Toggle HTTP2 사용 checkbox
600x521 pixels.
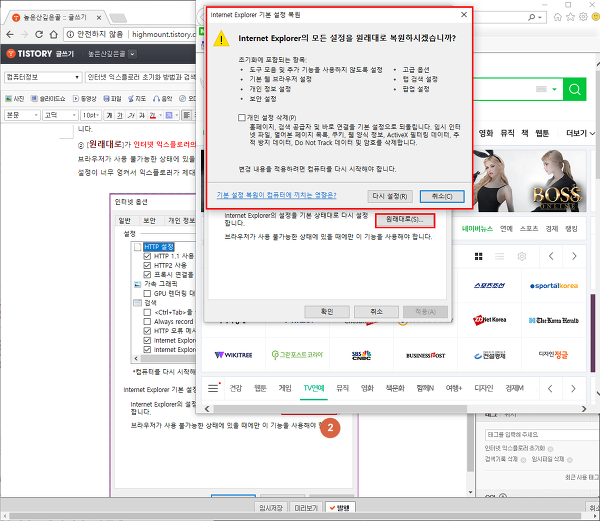(x=147, y=265)
